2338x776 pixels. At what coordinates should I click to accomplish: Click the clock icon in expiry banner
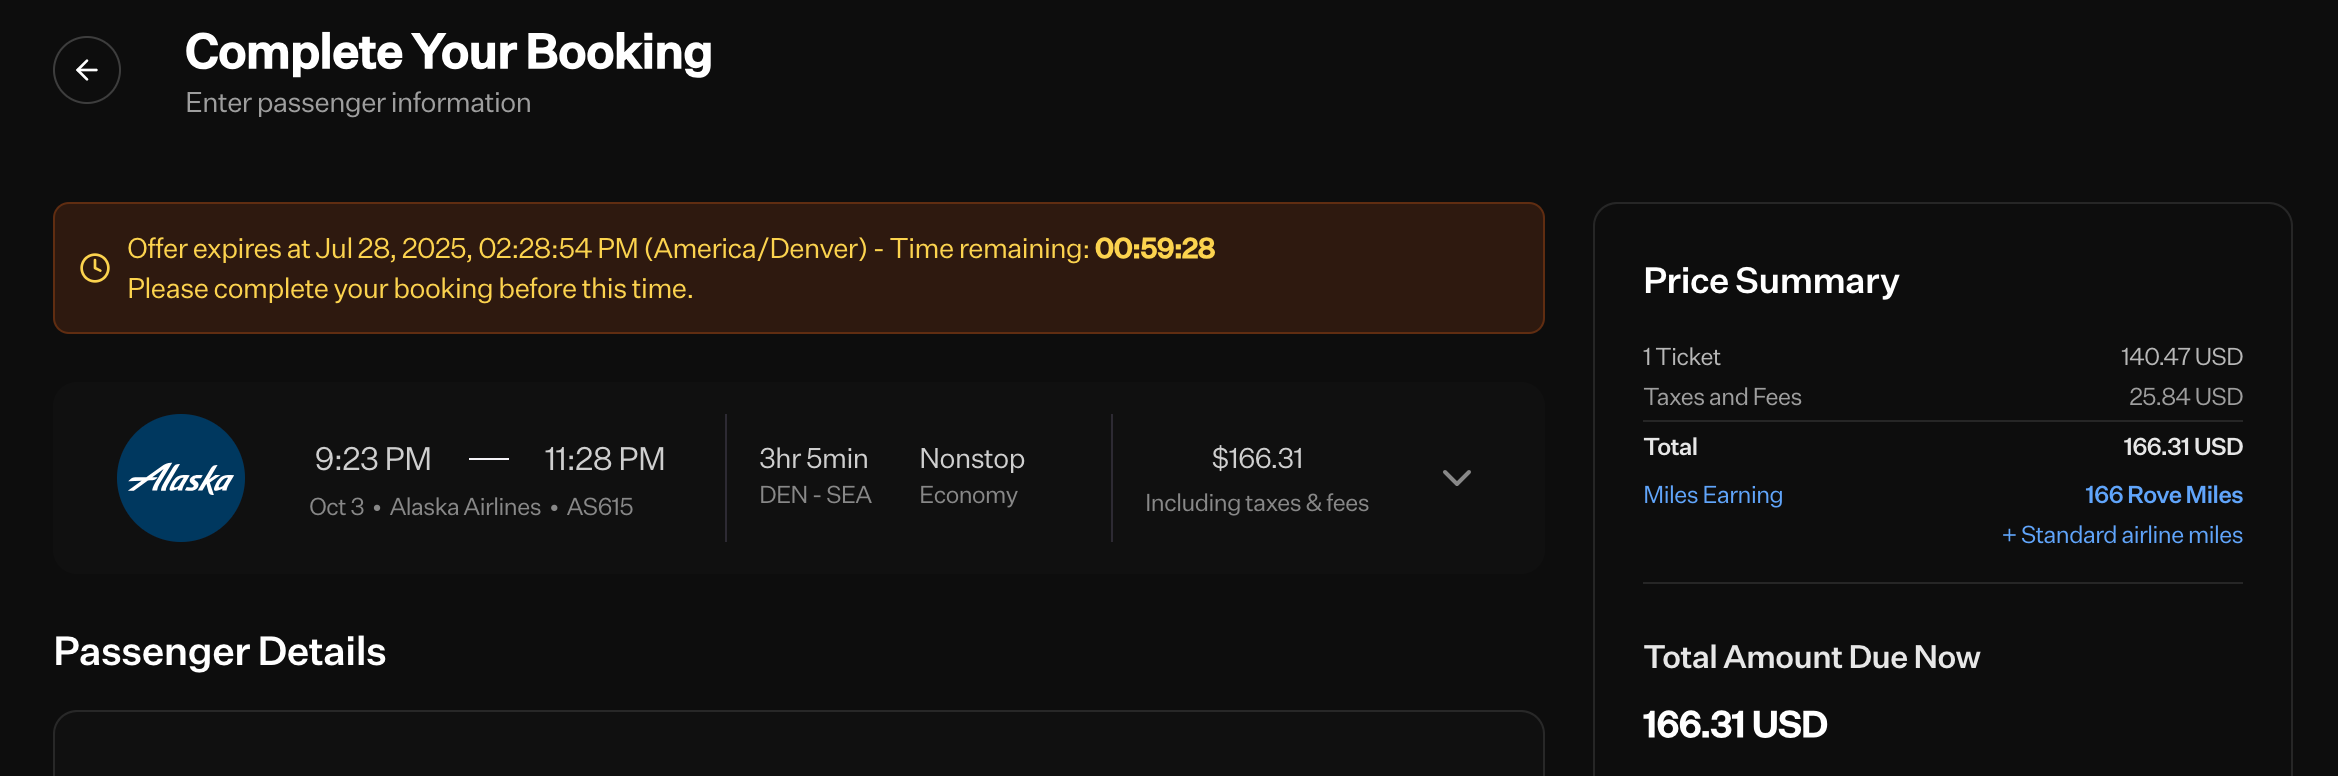point(95,268)
